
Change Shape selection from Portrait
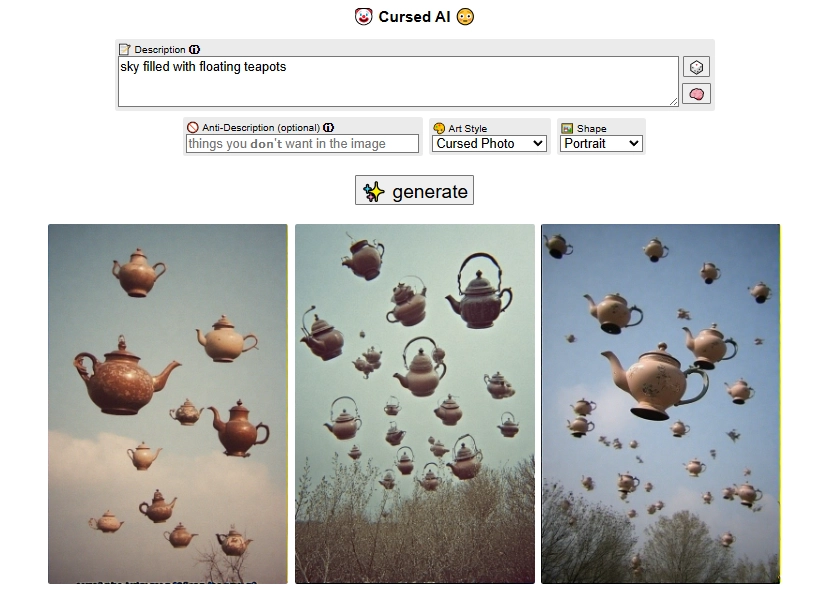[x=601, y=143]
